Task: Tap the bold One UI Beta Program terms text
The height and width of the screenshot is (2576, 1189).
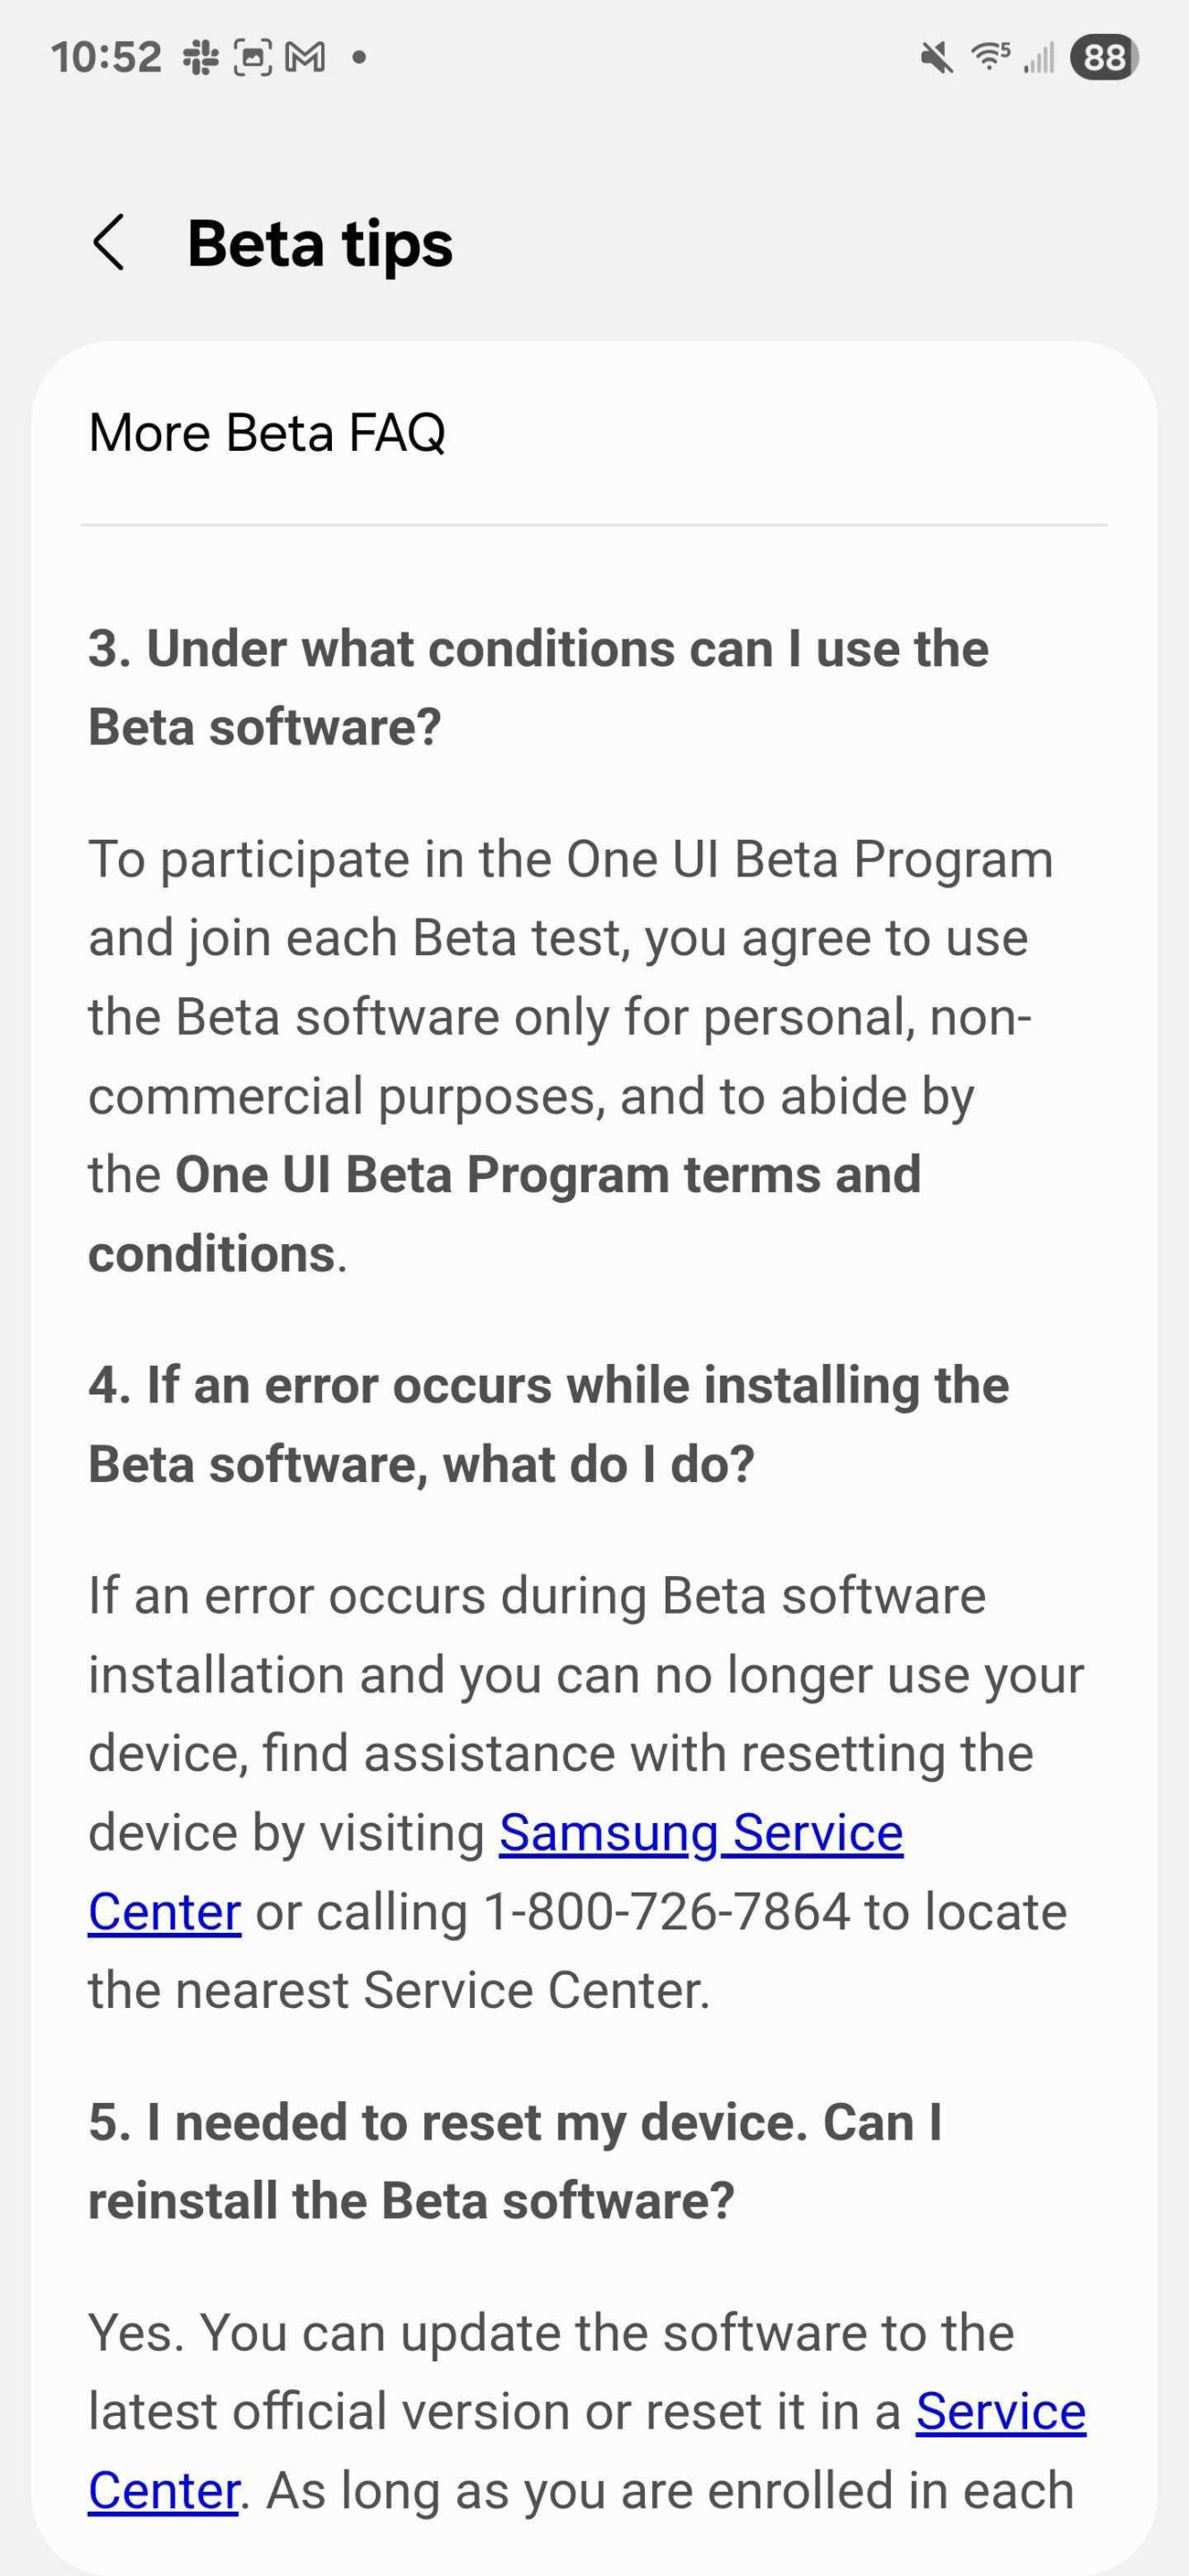Action: pos(548,1175)
